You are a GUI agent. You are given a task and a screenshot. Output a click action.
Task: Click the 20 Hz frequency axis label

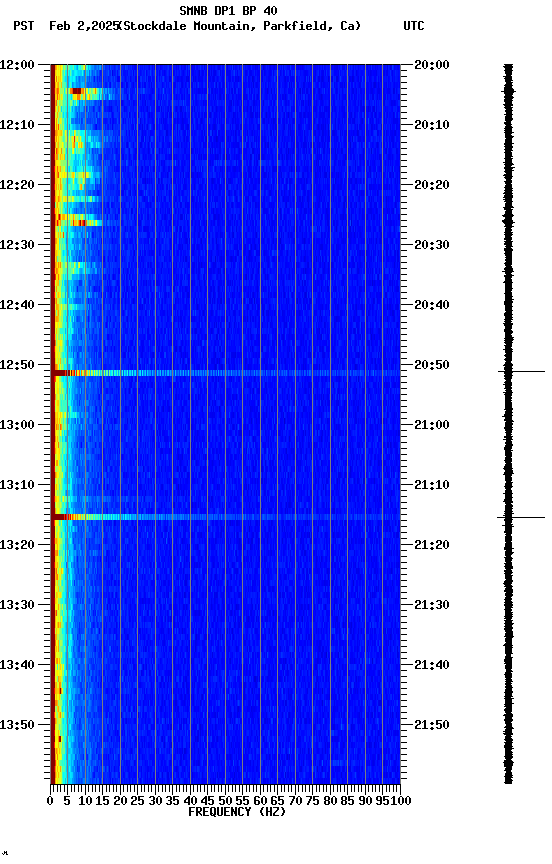click(x=120, y=801)
